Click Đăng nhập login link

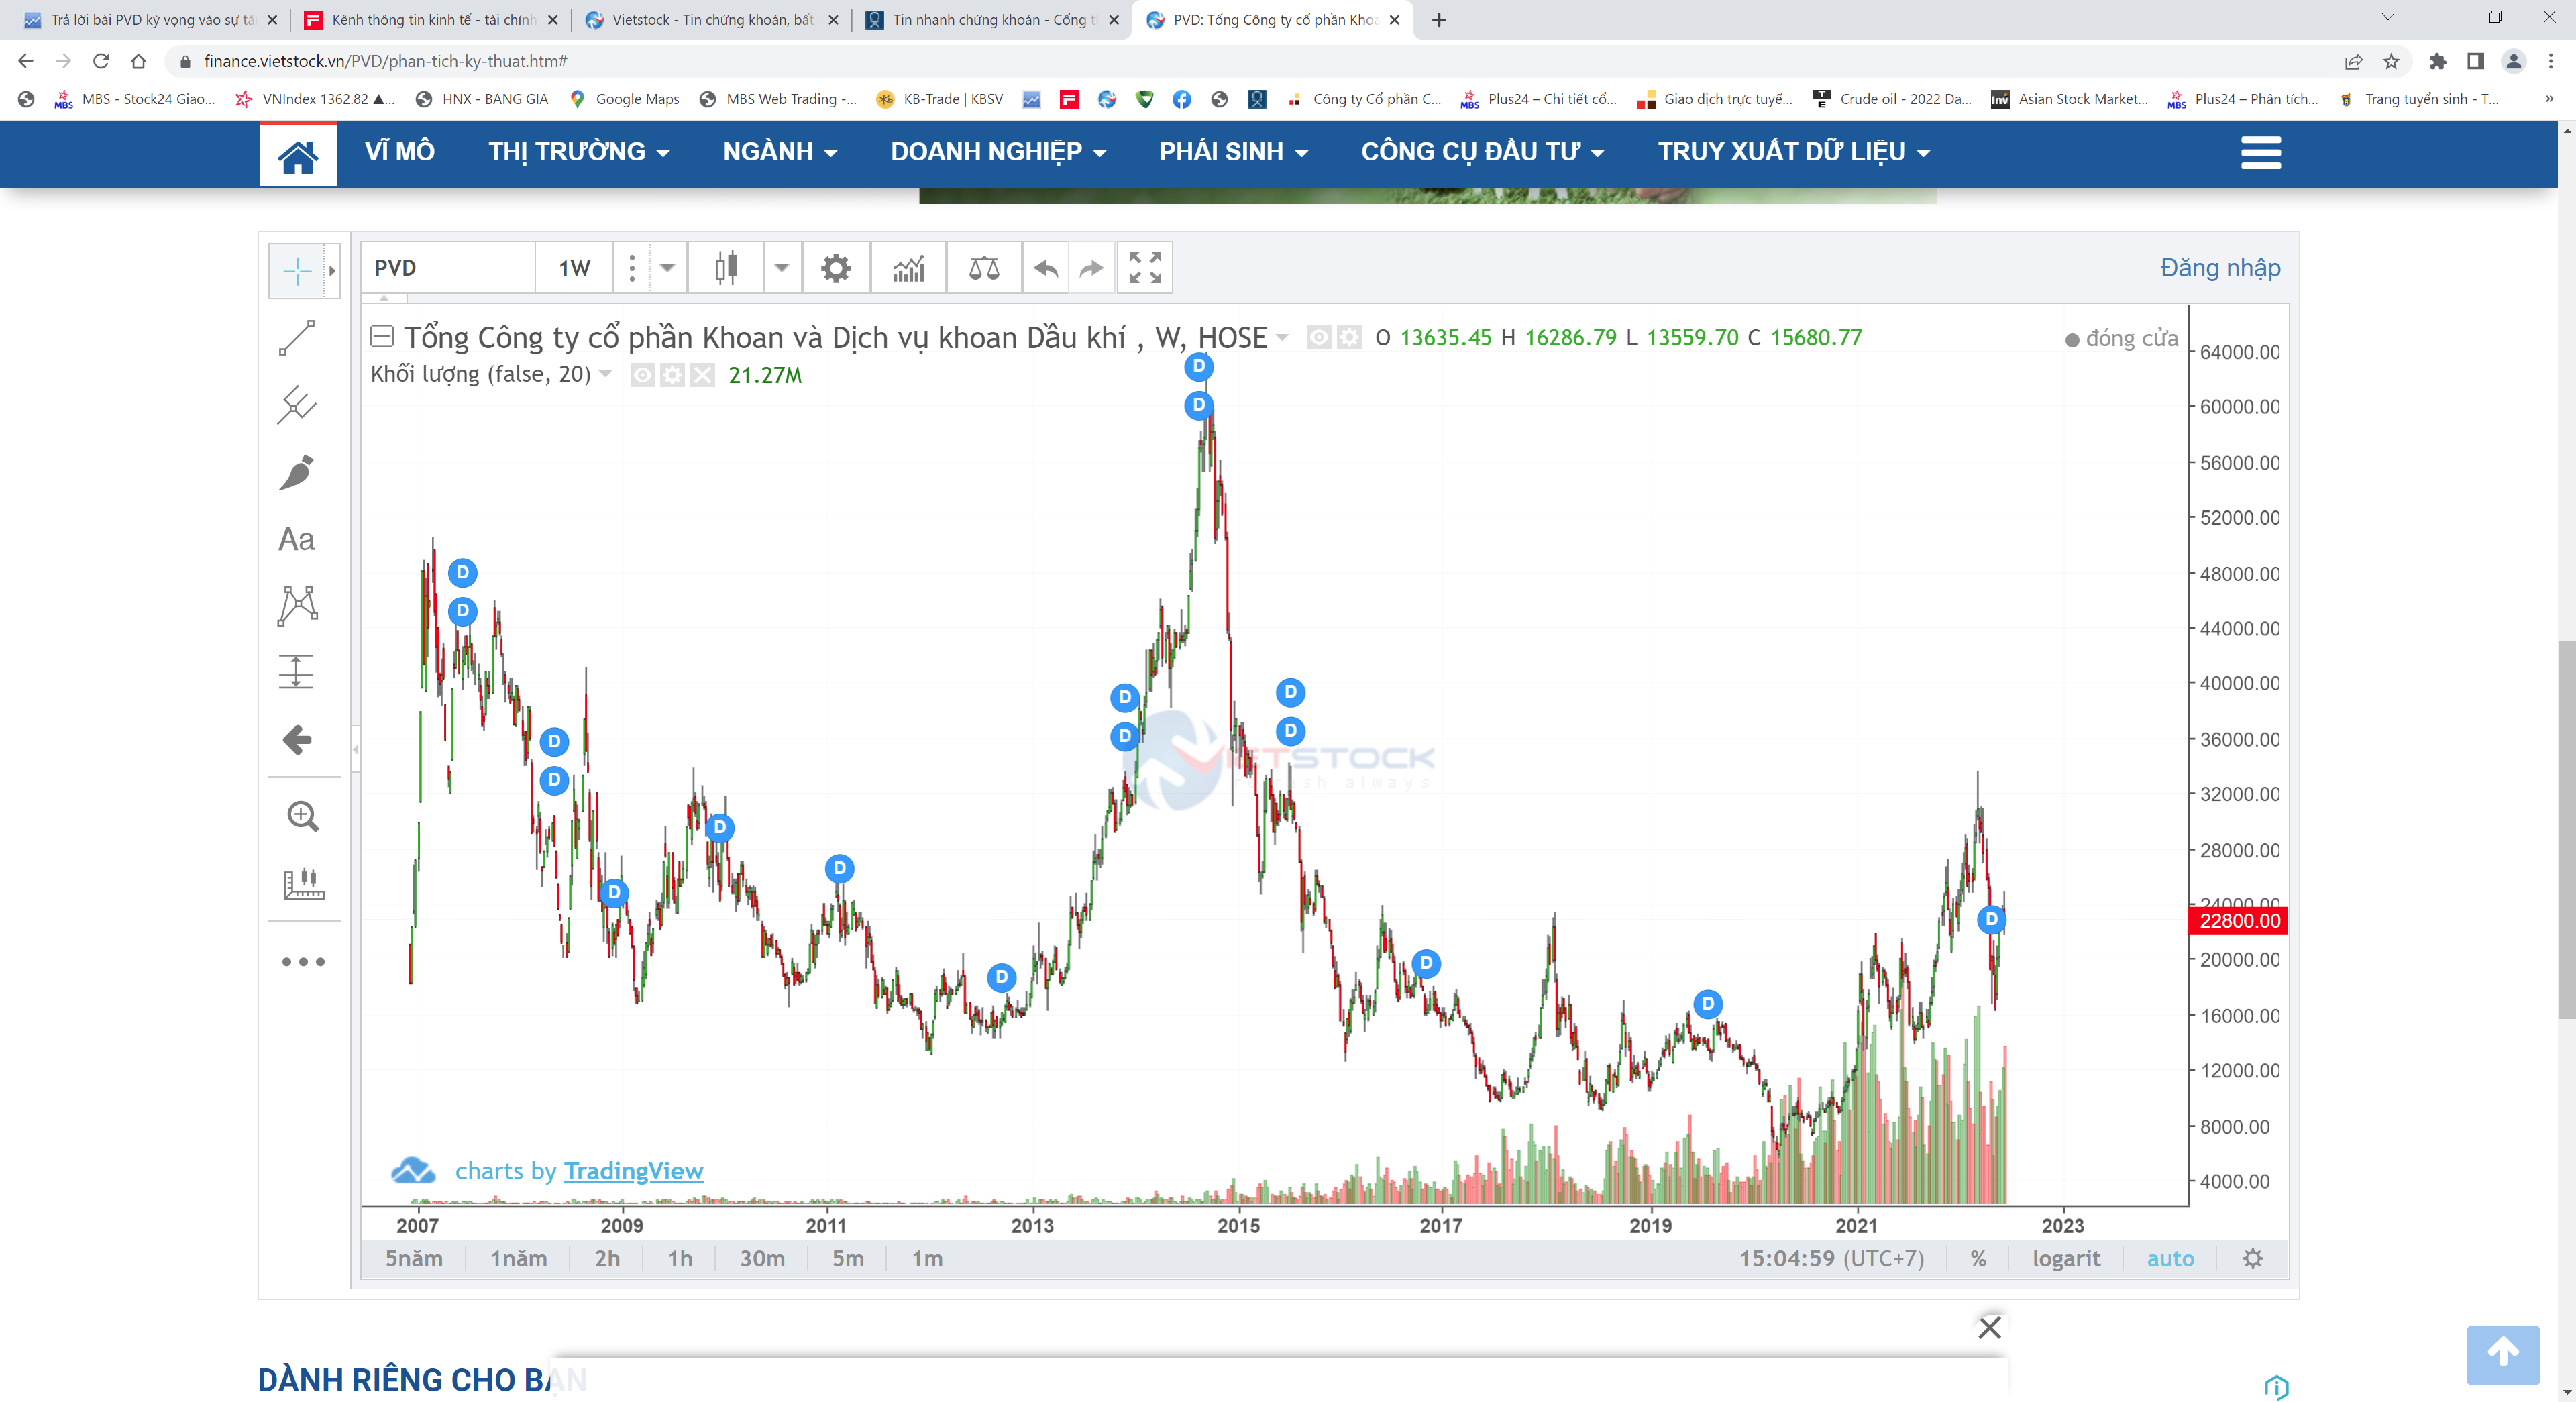pyautogui.click(x=2219, y=268)
